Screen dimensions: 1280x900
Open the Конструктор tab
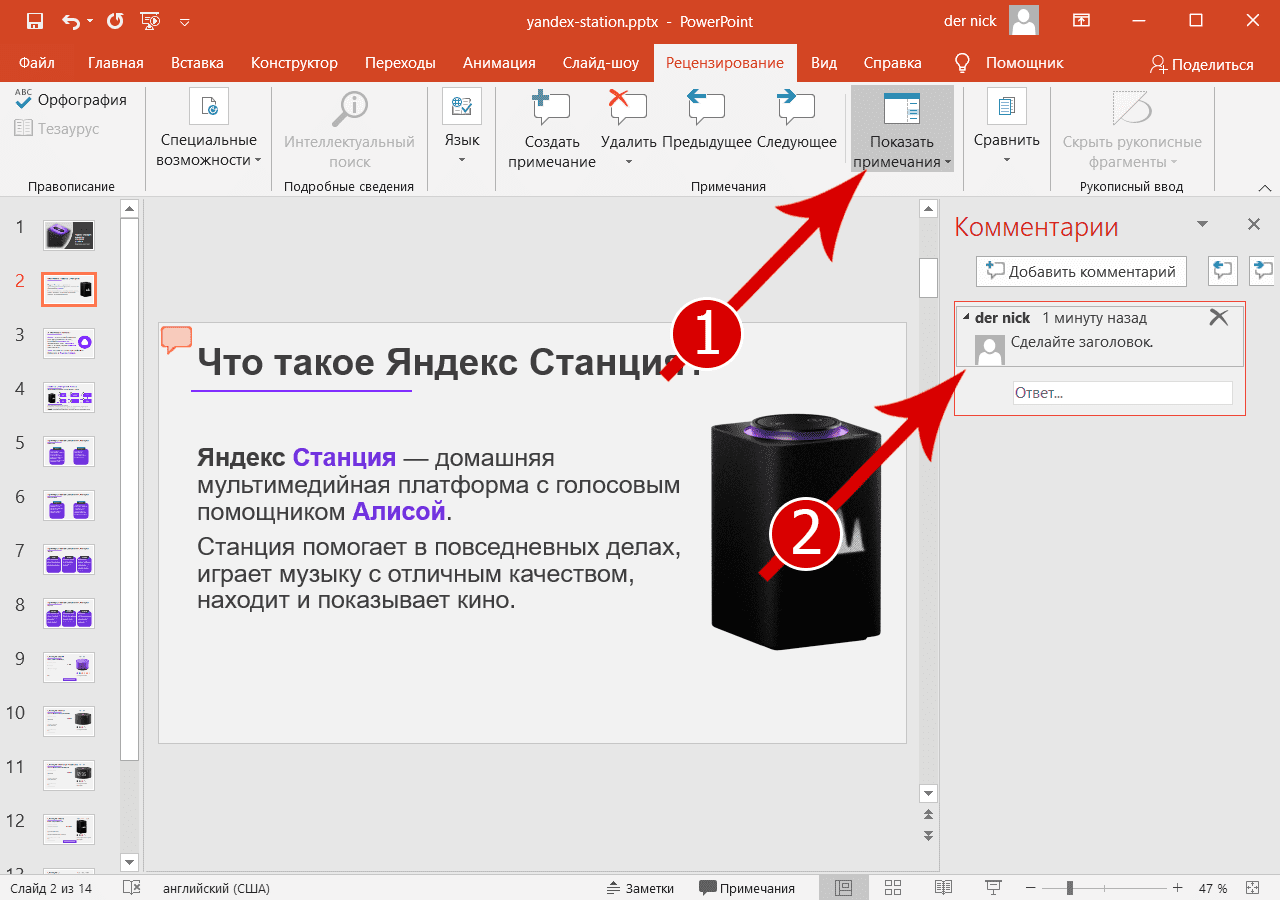294,63
